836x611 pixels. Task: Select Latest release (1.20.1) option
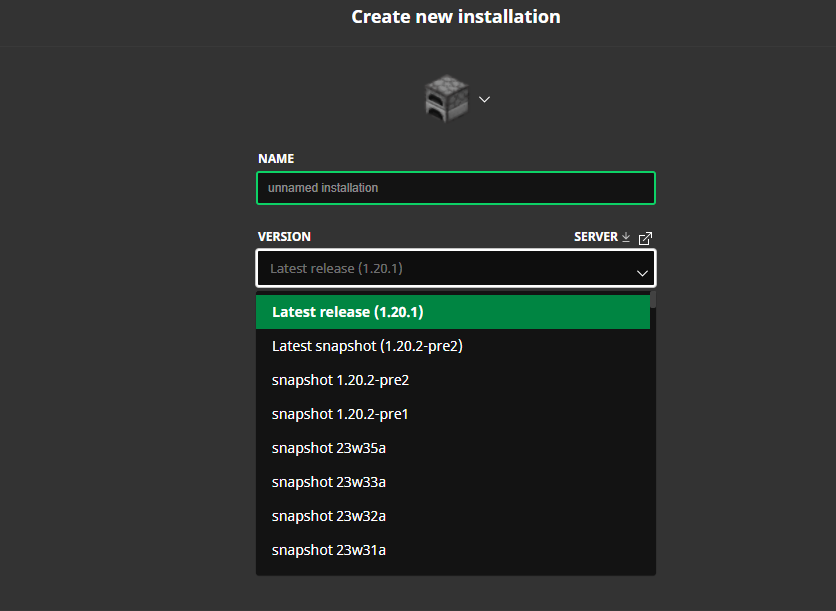(453, 312)
